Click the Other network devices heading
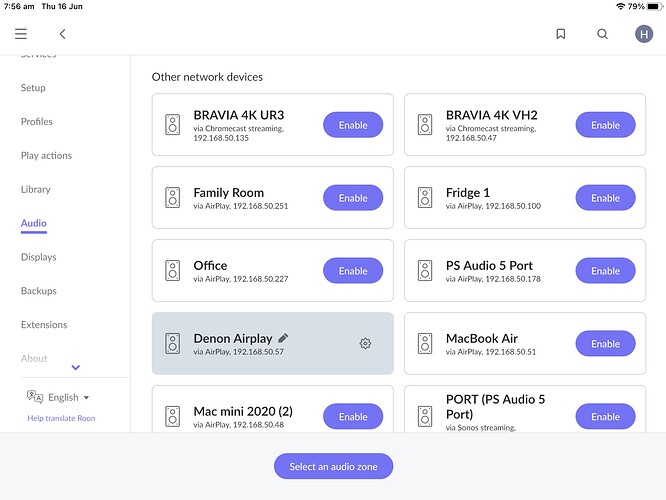The width and height of the screenshot is (666, 500). (207, 77)
